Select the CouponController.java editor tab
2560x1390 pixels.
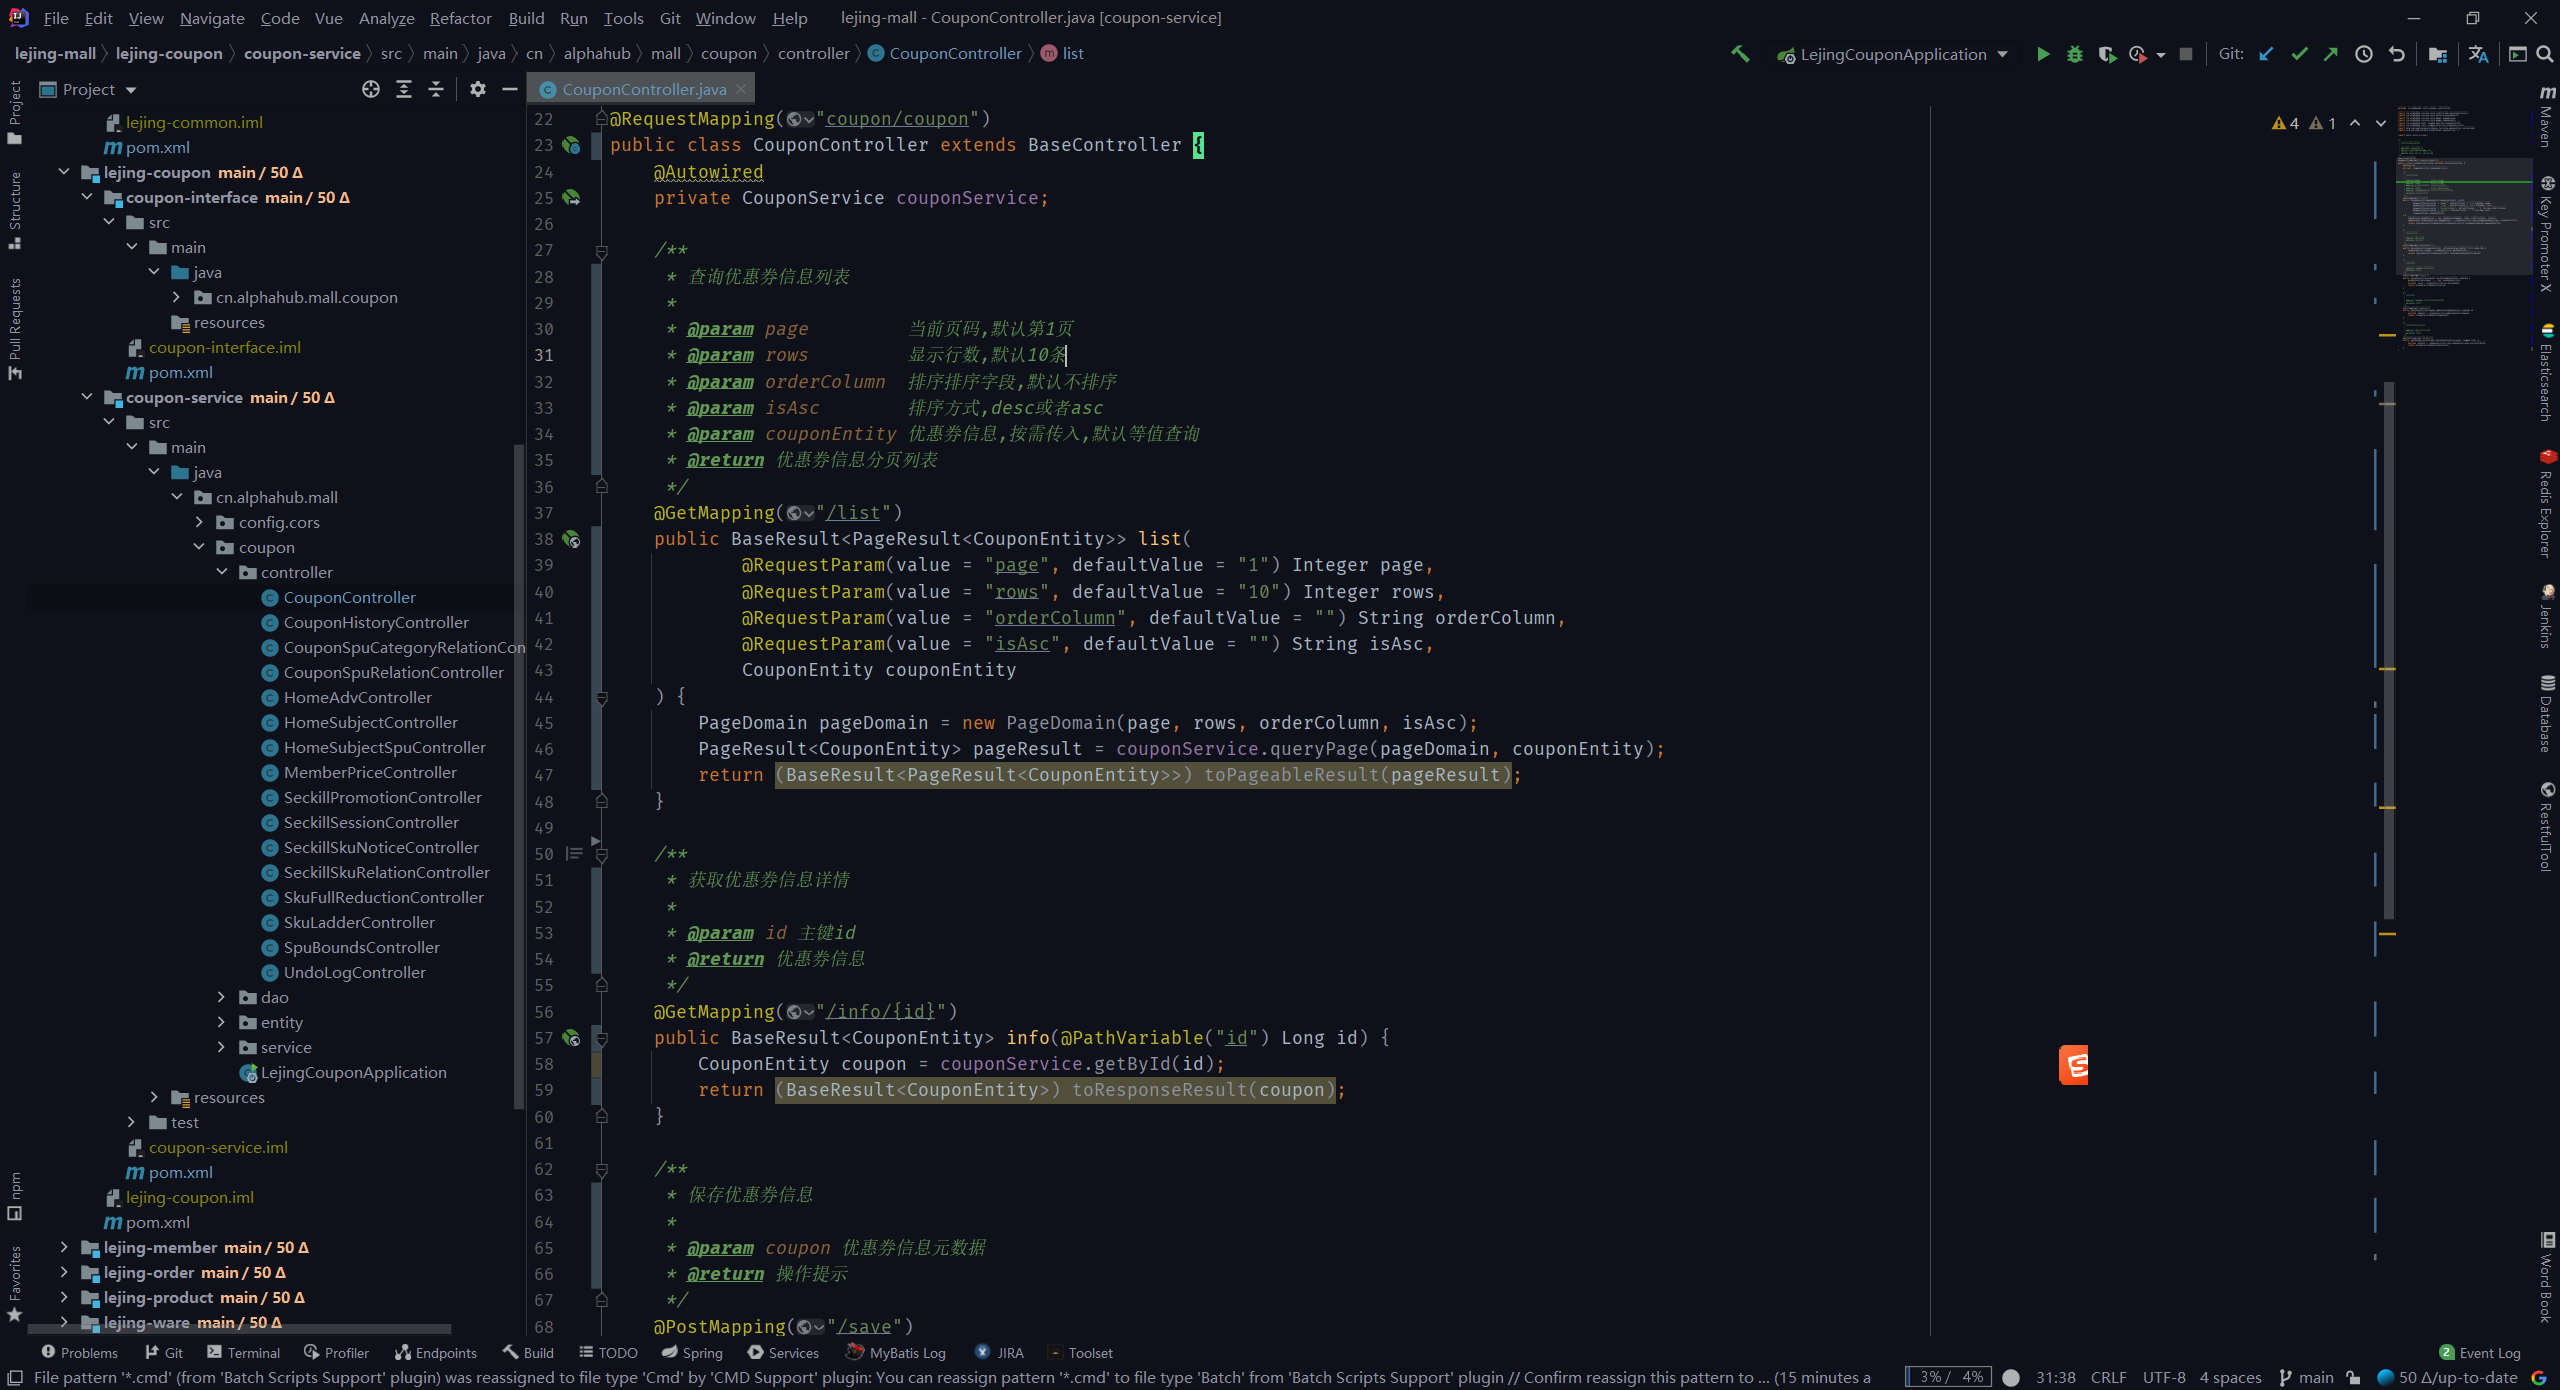click(x=643, y=89)
